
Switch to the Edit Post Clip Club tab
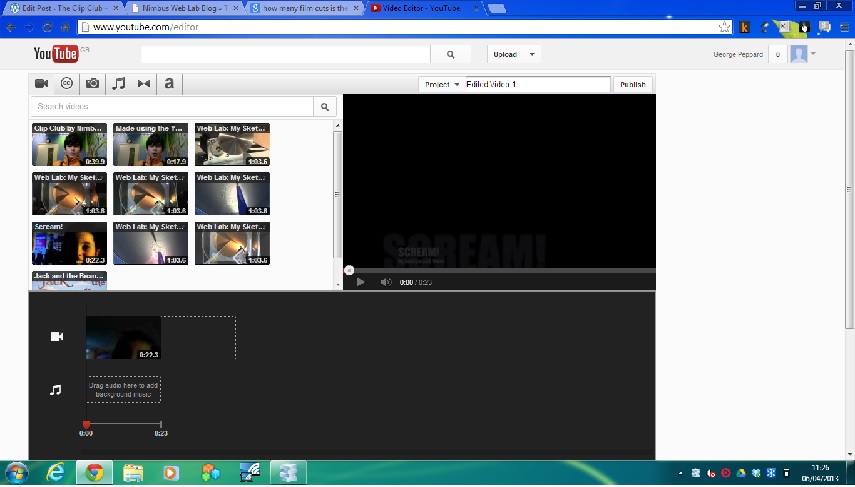click(x=62, y=7)
